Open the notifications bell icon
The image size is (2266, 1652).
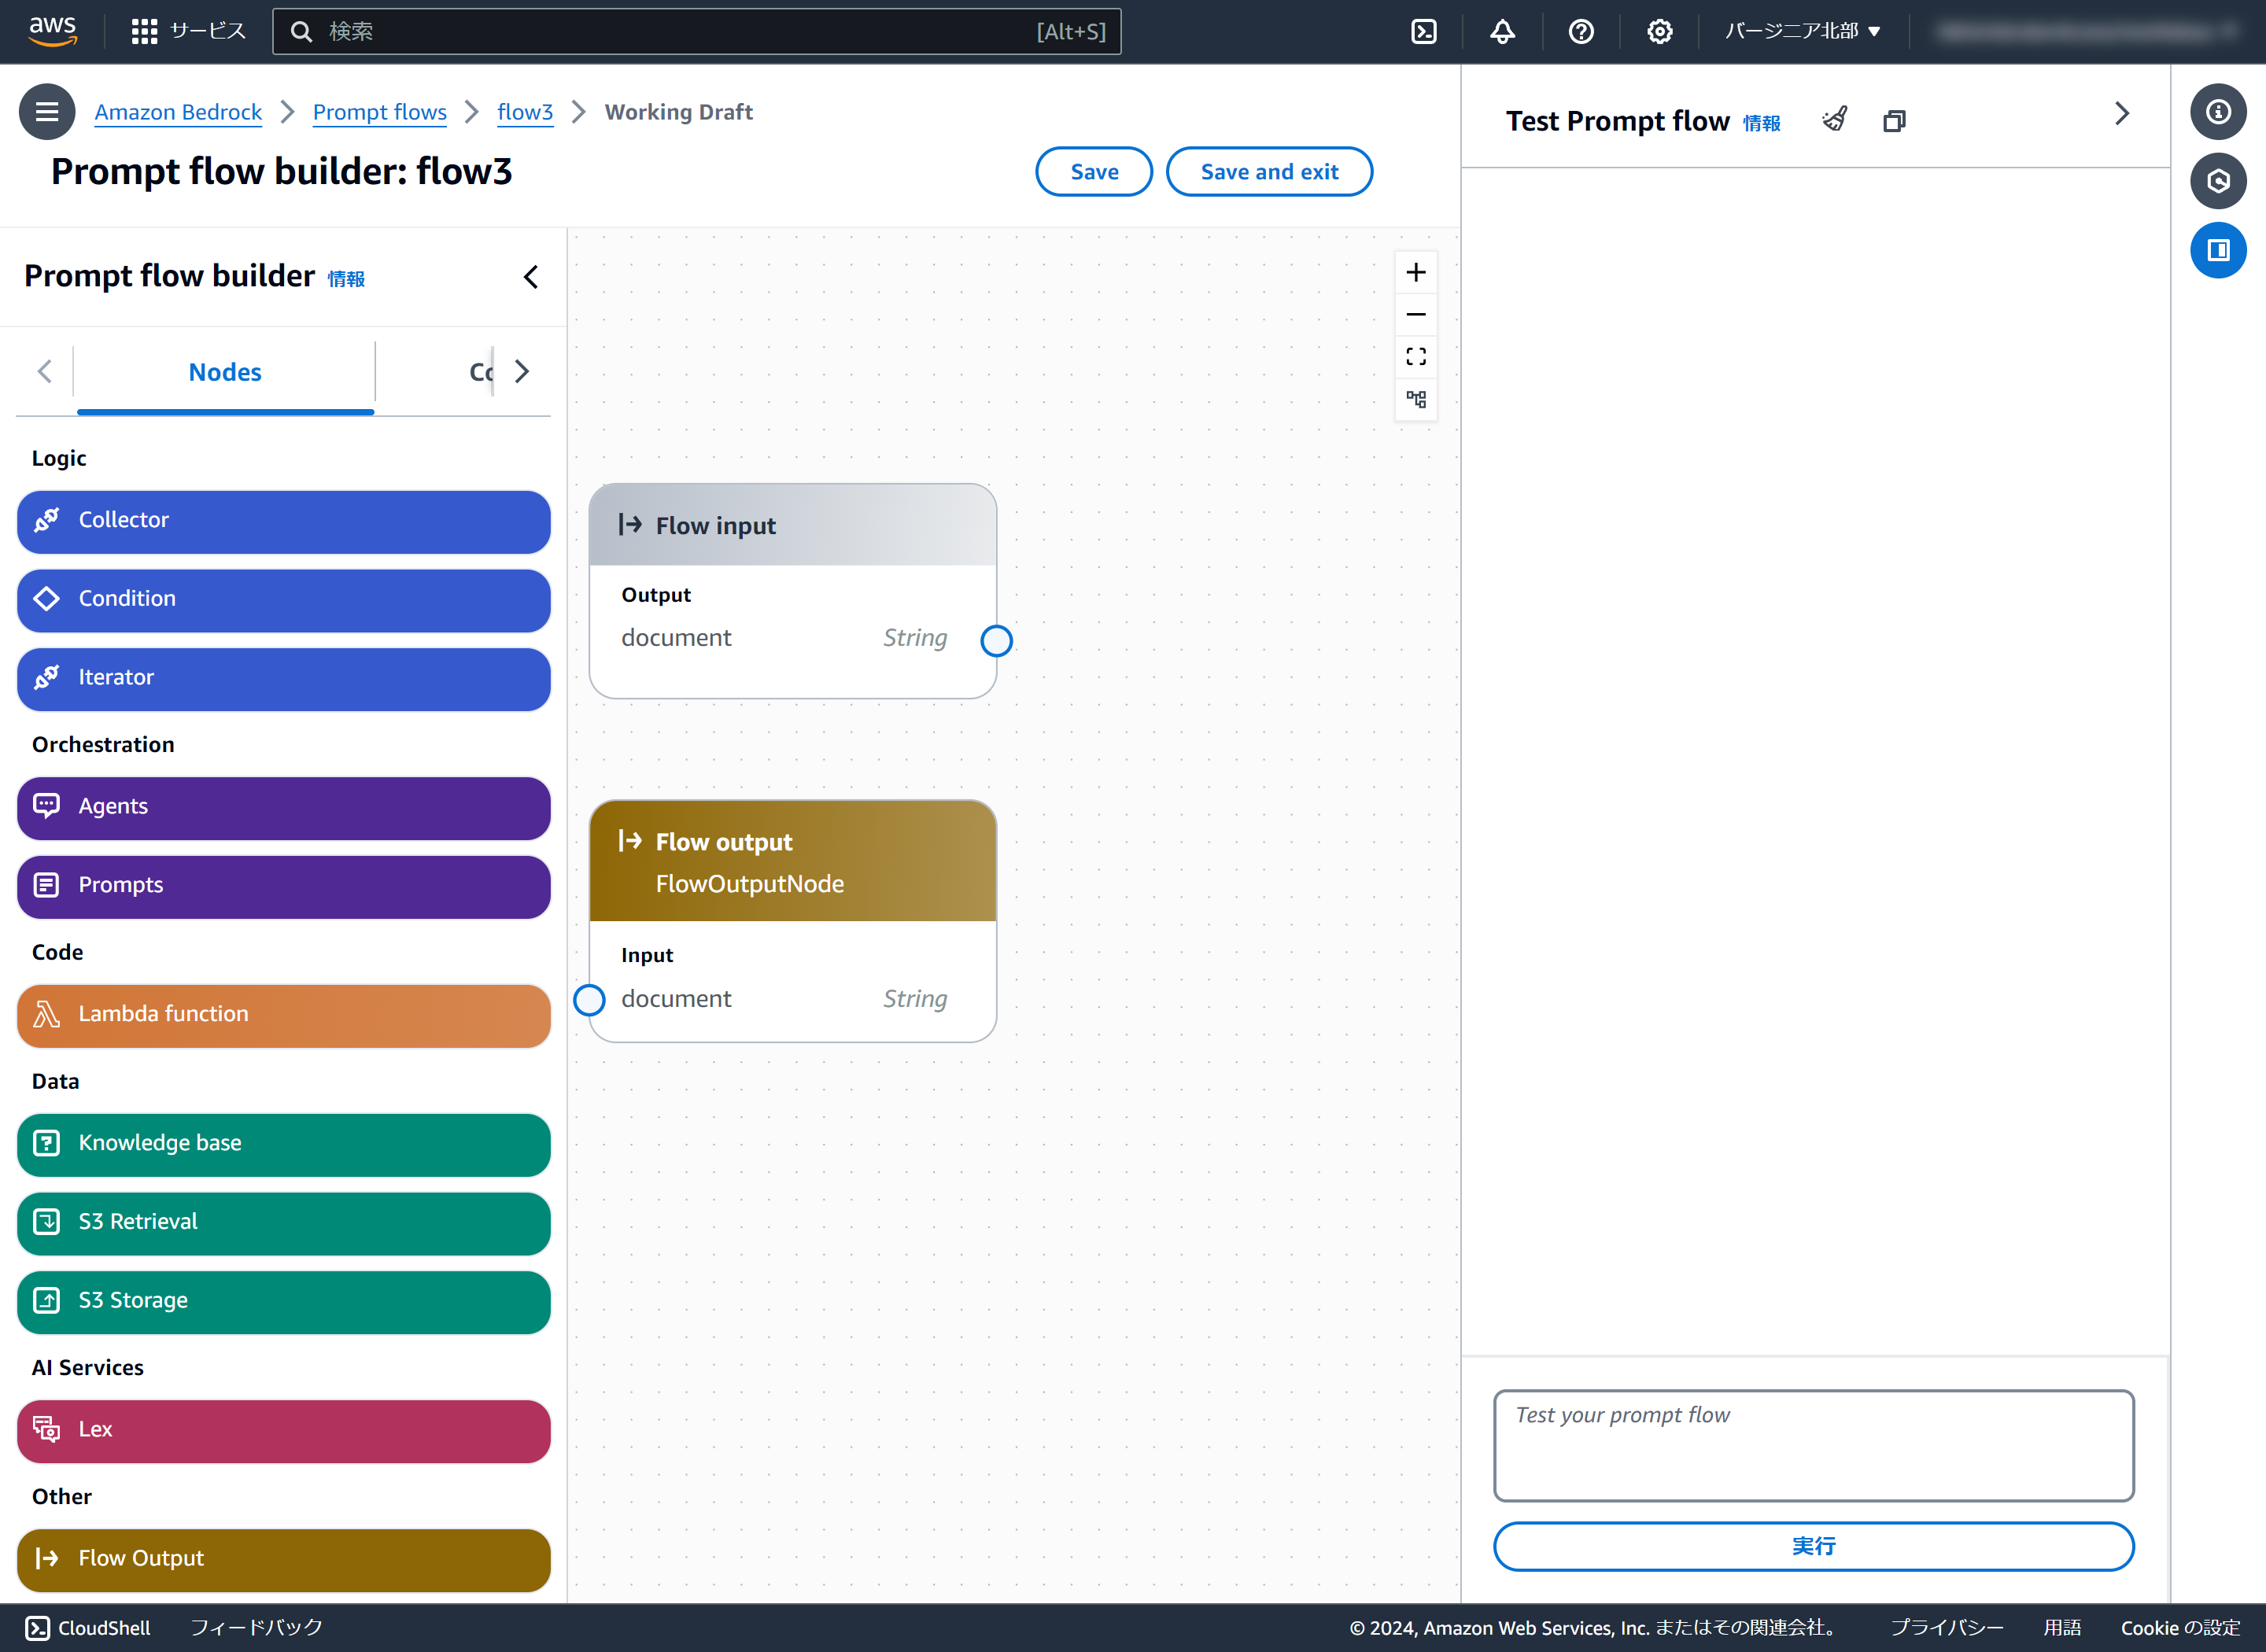click(x=1502, y=32)
